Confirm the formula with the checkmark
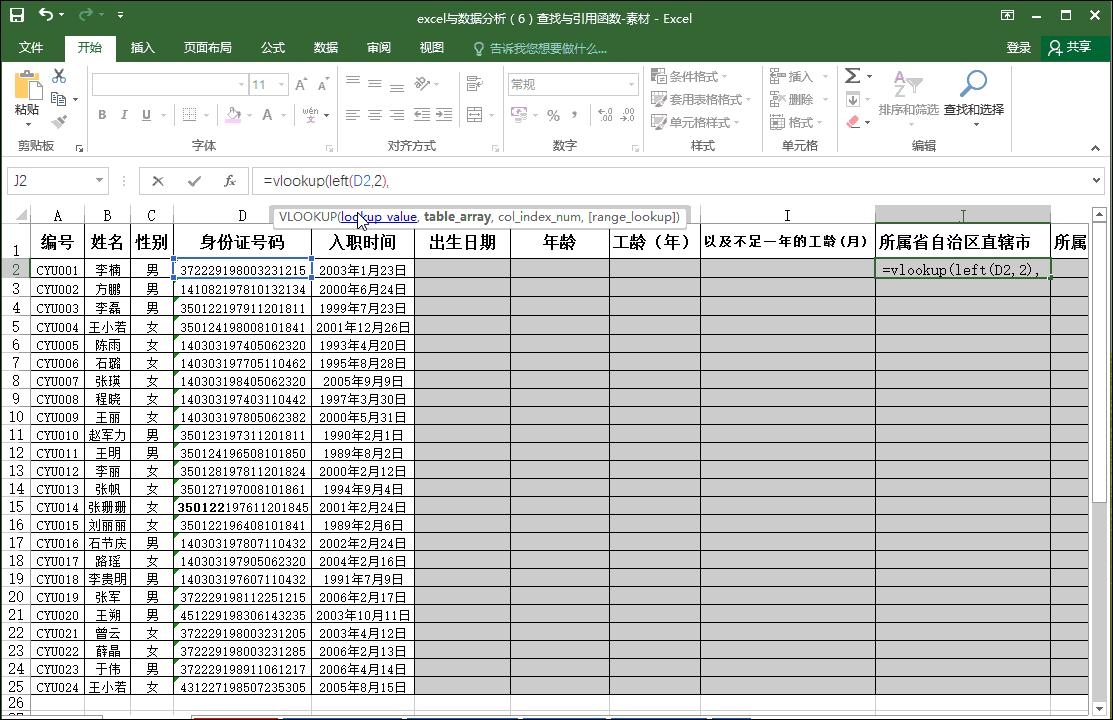Viewport: 1113px width, 720px height. (x=194, y=181)
